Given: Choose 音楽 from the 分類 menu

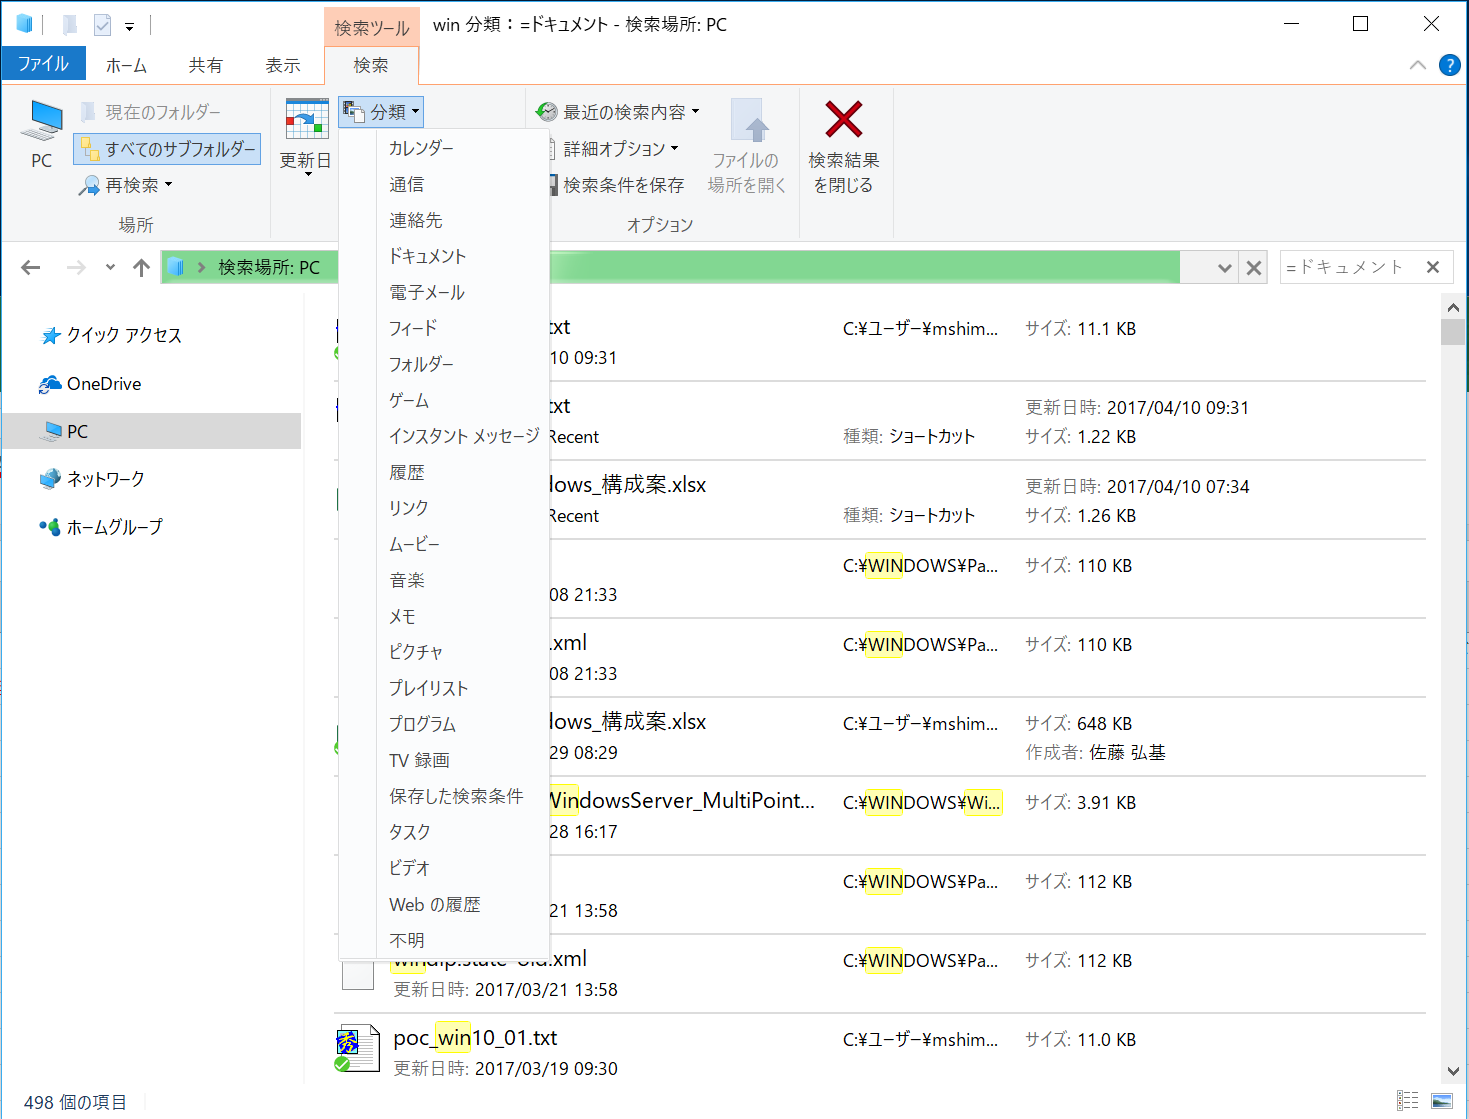Looking at the screenshot, I should 444,580.
